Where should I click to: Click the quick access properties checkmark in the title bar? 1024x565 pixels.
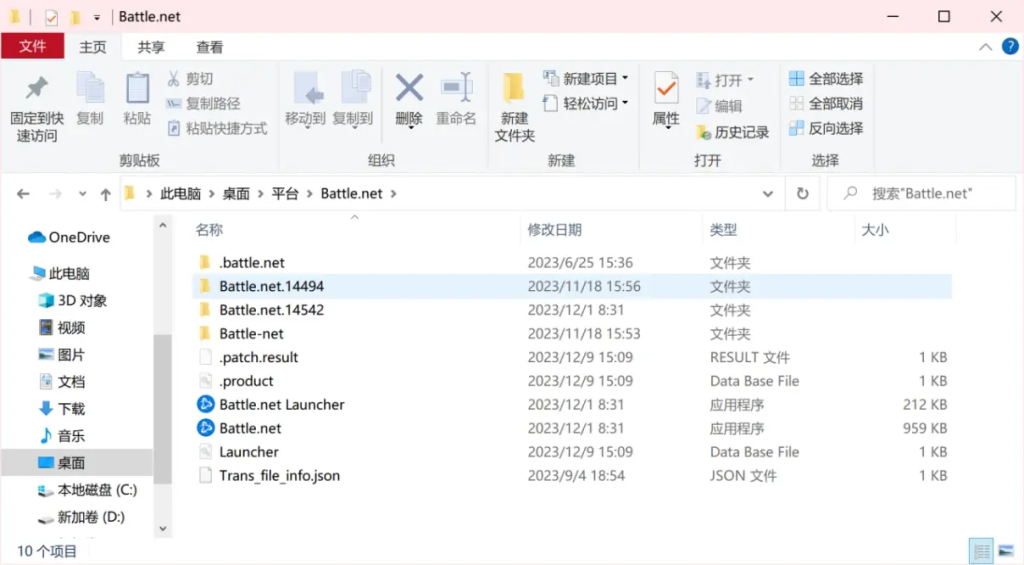51,17
